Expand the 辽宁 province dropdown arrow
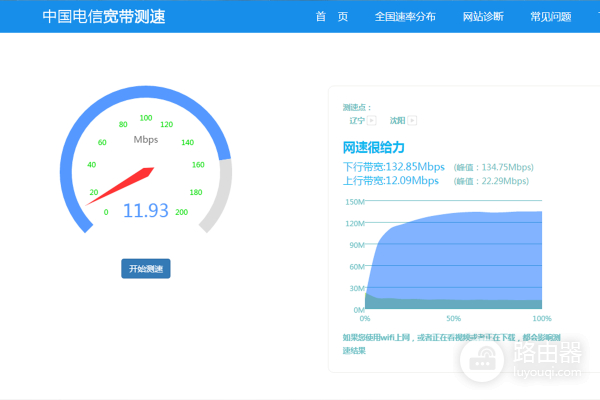The image size is (600, 400). tap(372, 121)
